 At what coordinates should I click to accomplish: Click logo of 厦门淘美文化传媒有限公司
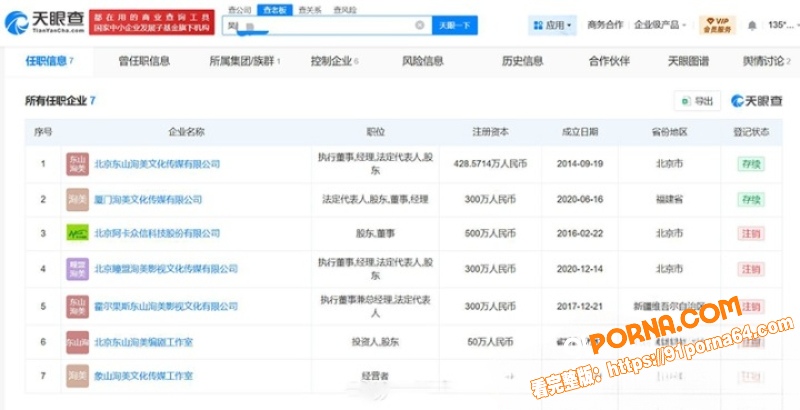point(78,199)
